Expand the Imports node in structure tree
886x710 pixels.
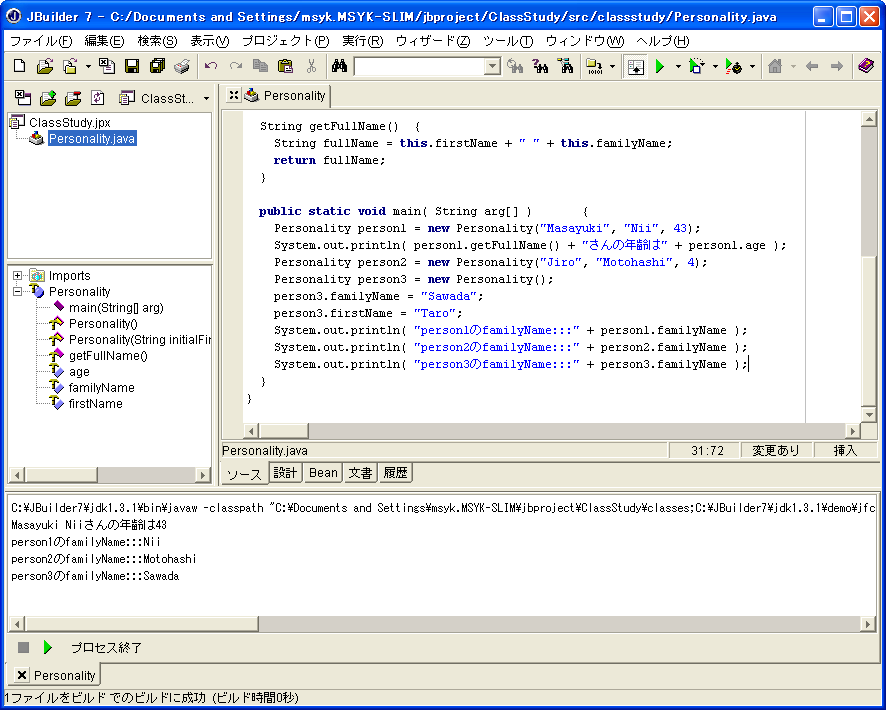pos(18,276)
